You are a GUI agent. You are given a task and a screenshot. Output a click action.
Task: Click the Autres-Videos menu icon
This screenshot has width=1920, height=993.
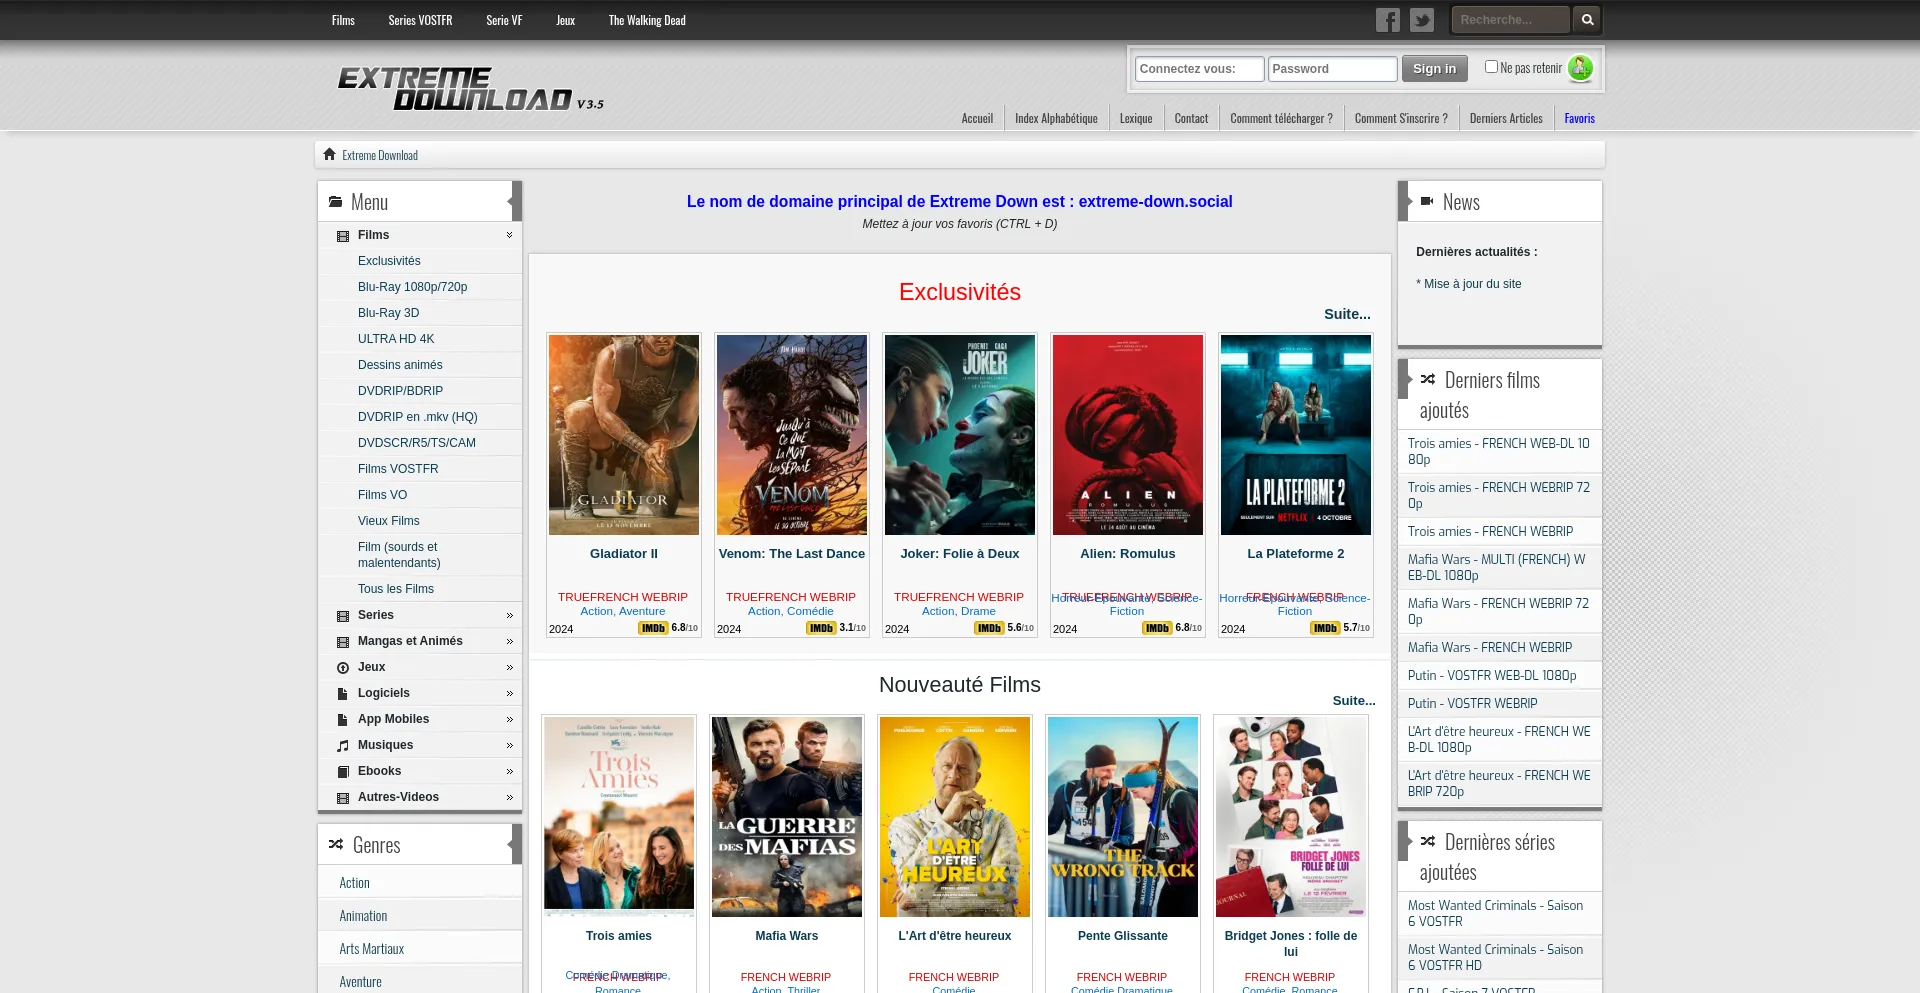coord(343,798)
